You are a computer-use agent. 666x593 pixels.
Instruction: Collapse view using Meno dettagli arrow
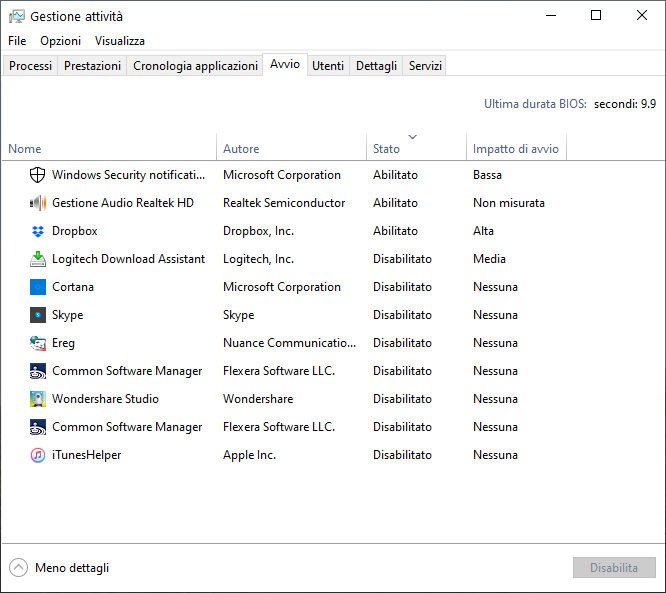18,568
